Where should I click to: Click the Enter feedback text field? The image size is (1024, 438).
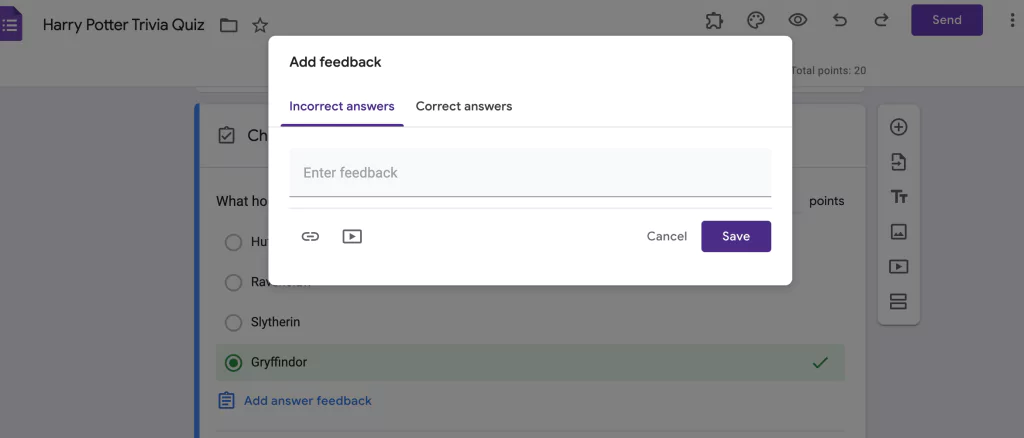[x=530, y=173]
